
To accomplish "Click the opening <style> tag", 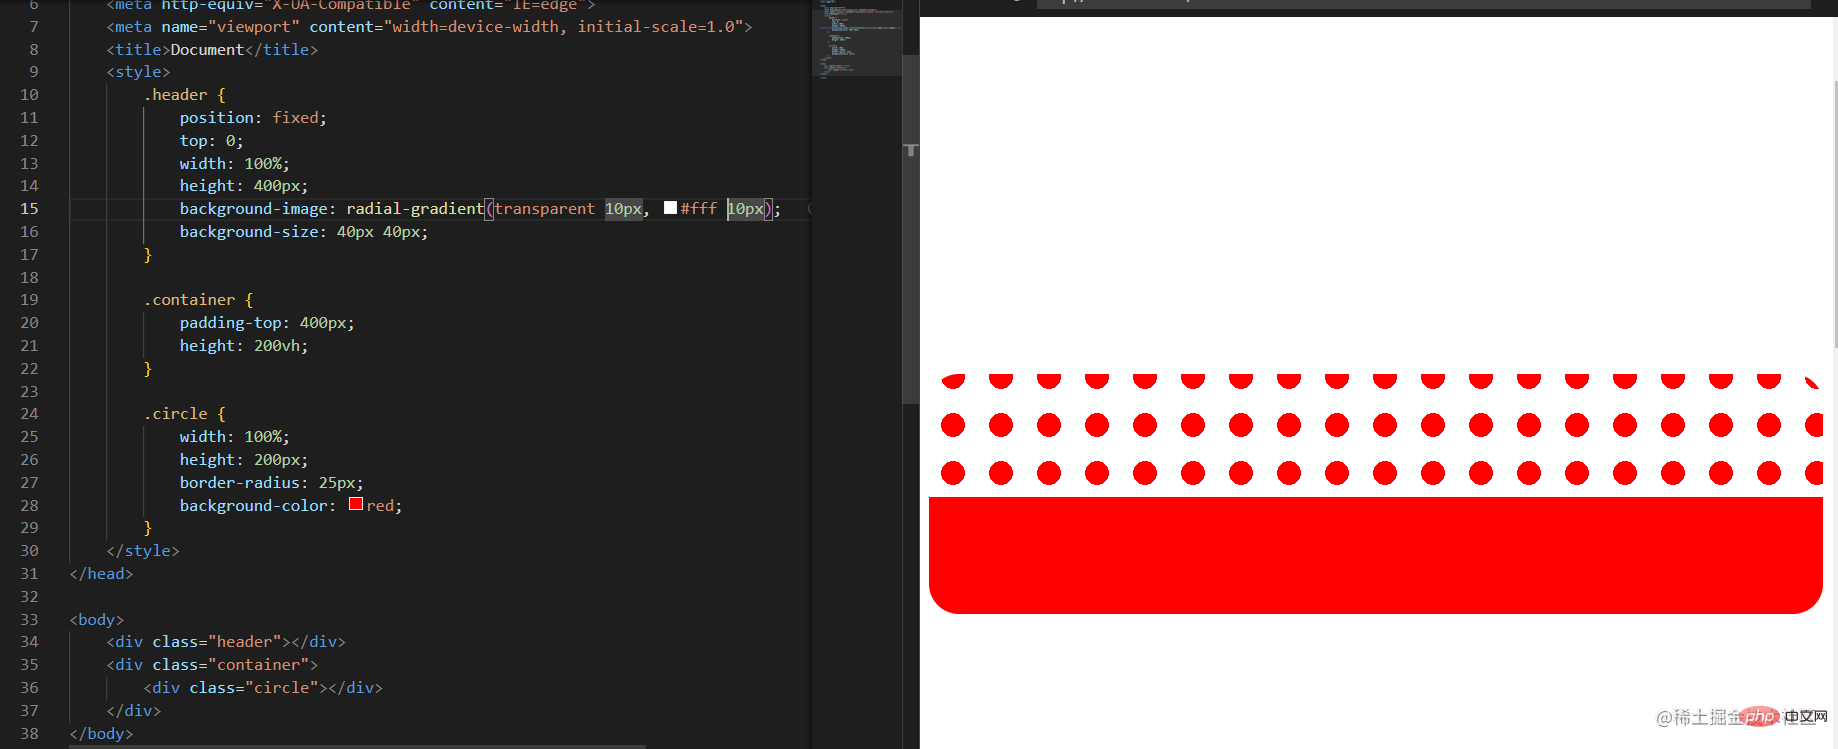I will tap(138, 72).
